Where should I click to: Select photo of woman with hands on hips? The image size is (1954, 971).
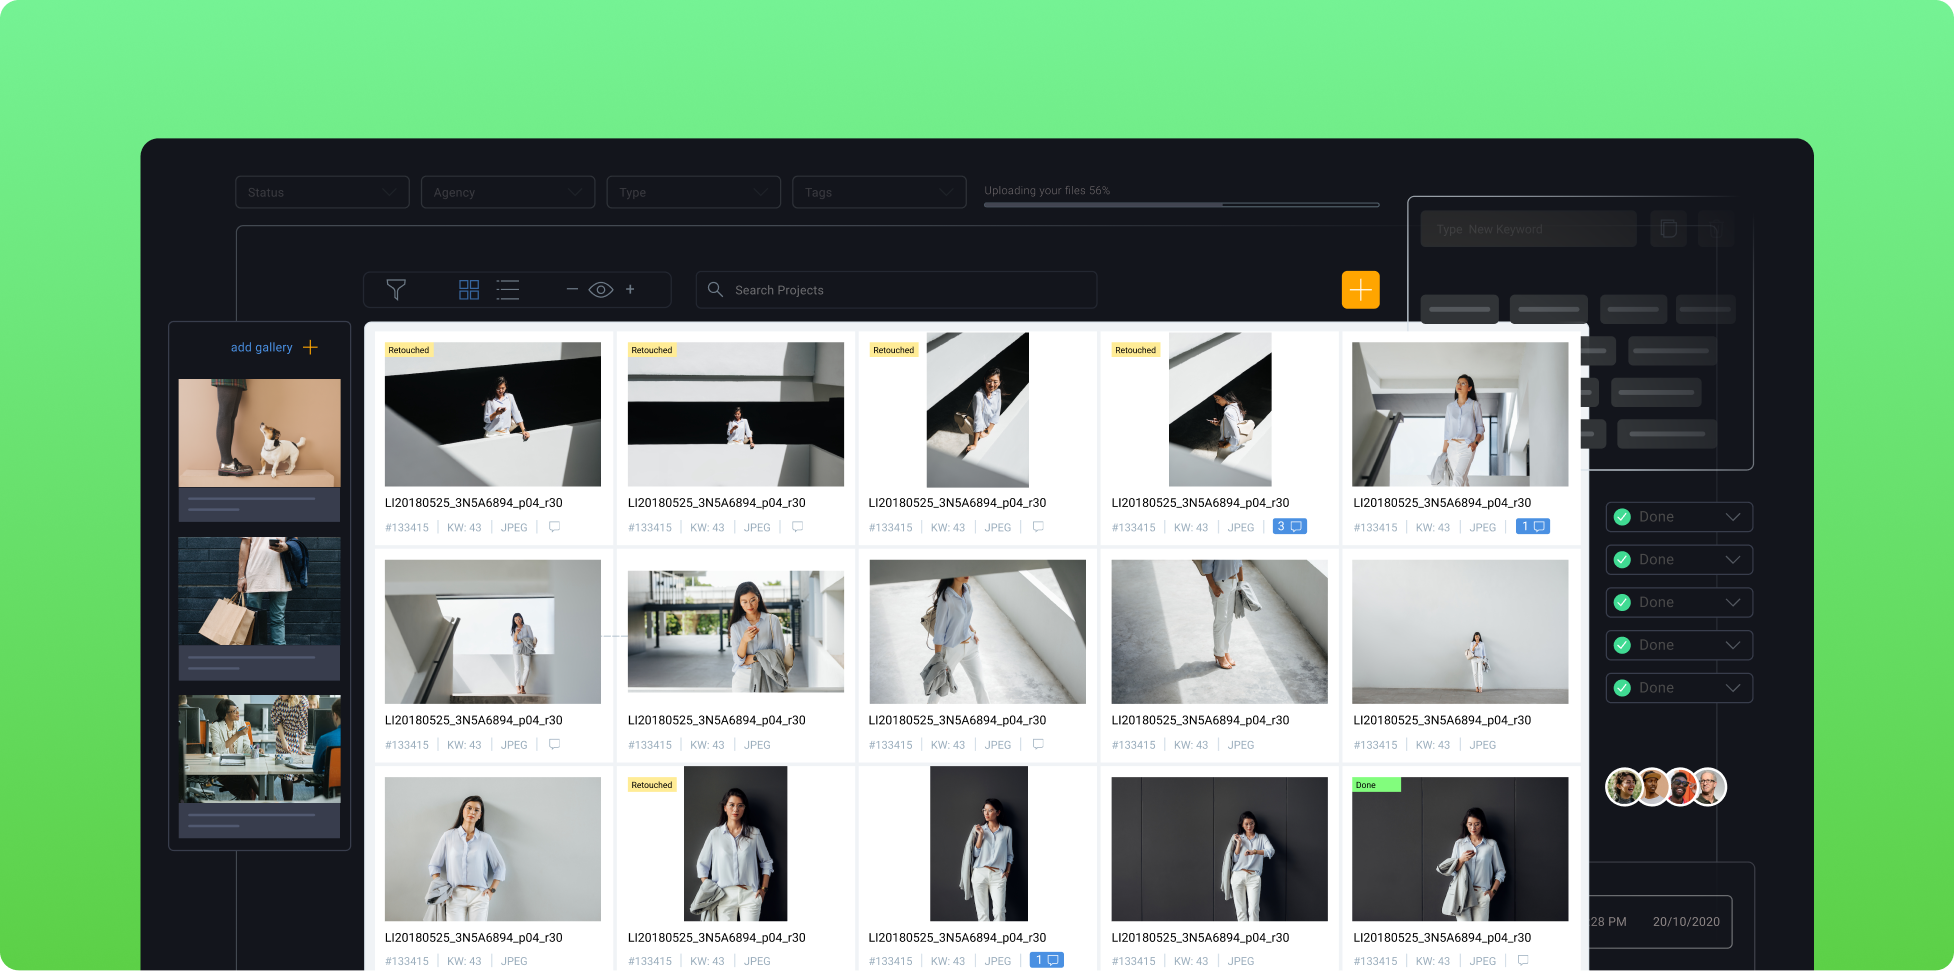tap(493, 849)
